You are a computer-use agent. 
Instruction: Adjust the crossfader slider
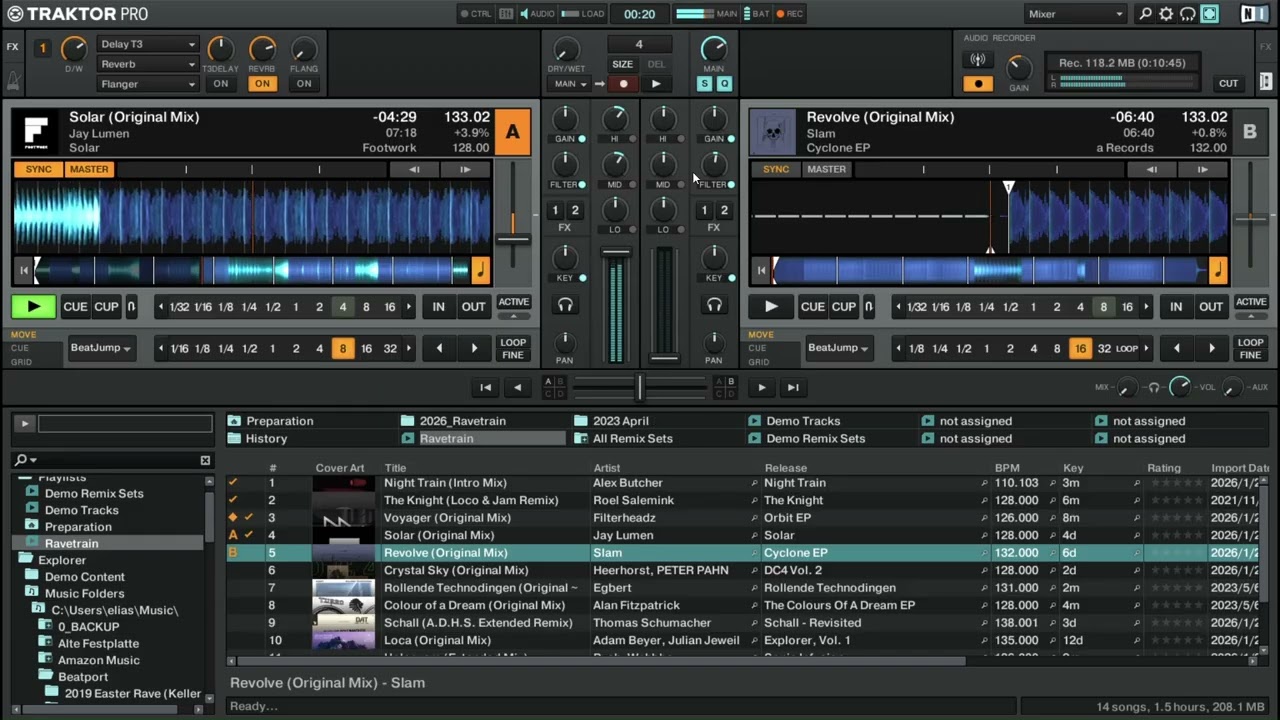640,387
